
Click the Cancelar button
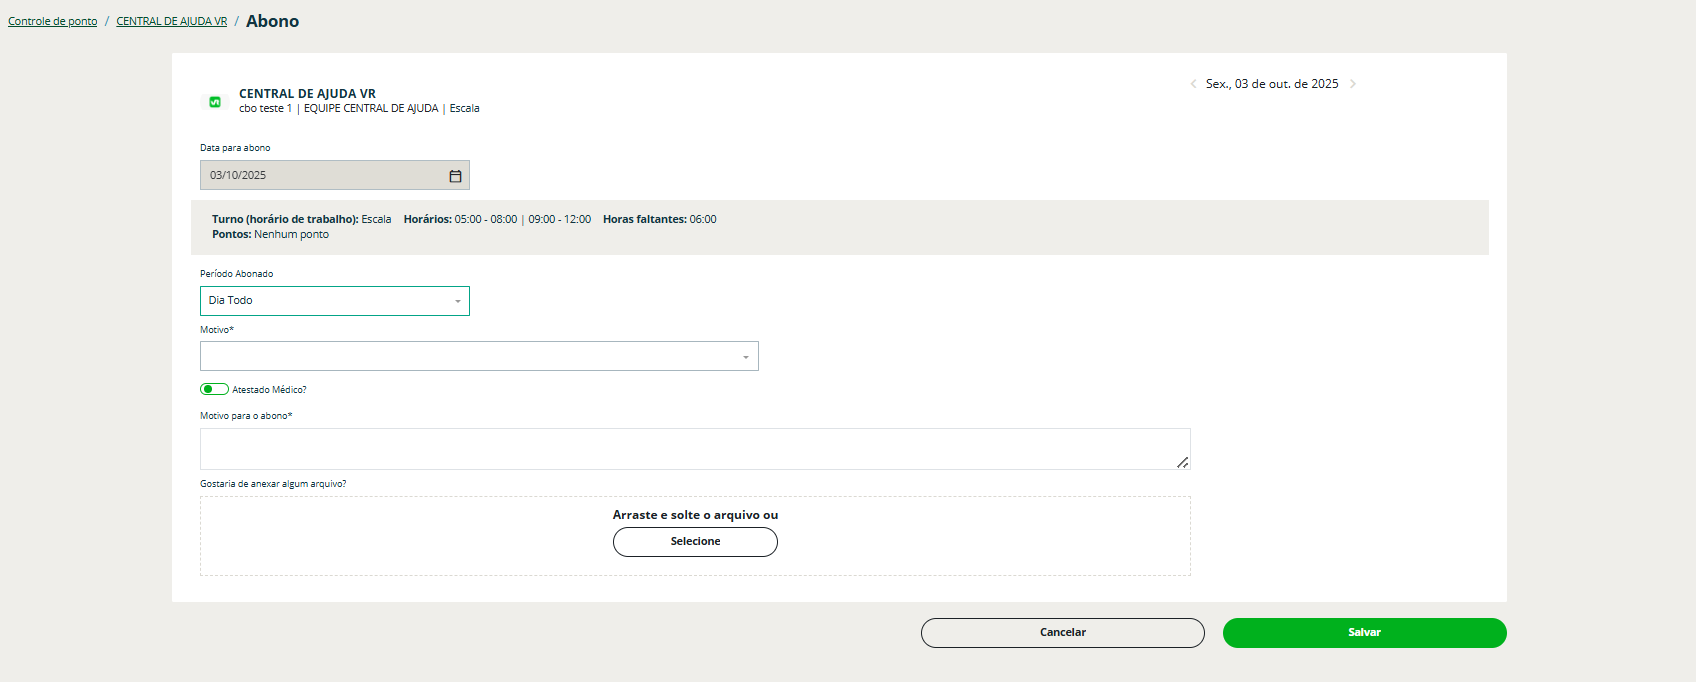(1062, 633)
